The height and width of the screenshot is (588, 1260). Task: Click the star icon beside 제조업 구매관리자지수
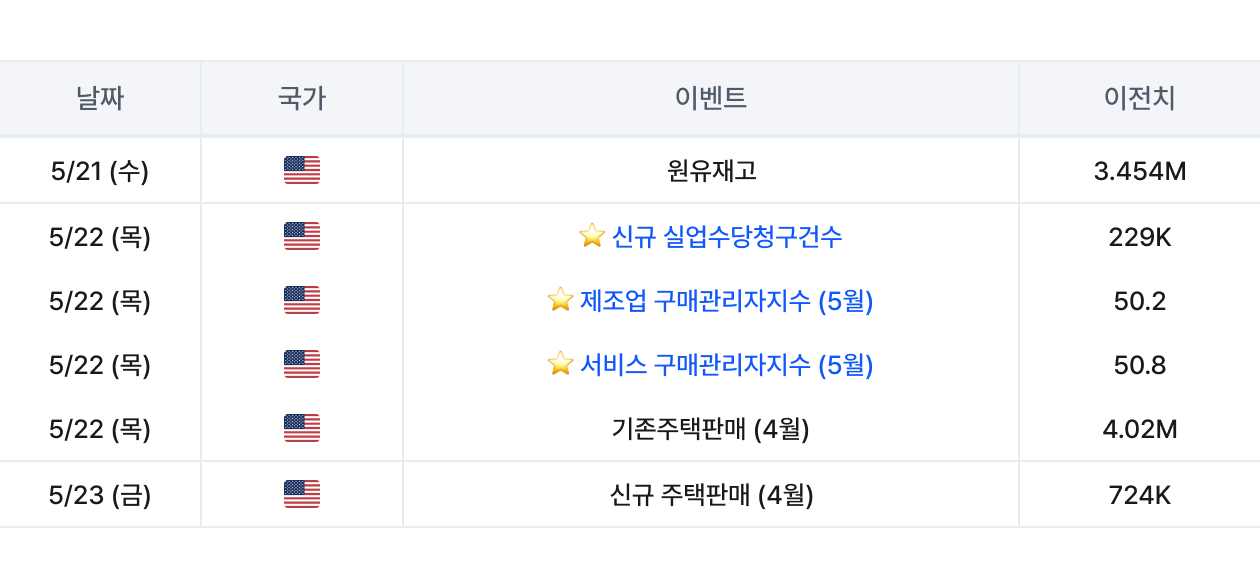point(560,300)
